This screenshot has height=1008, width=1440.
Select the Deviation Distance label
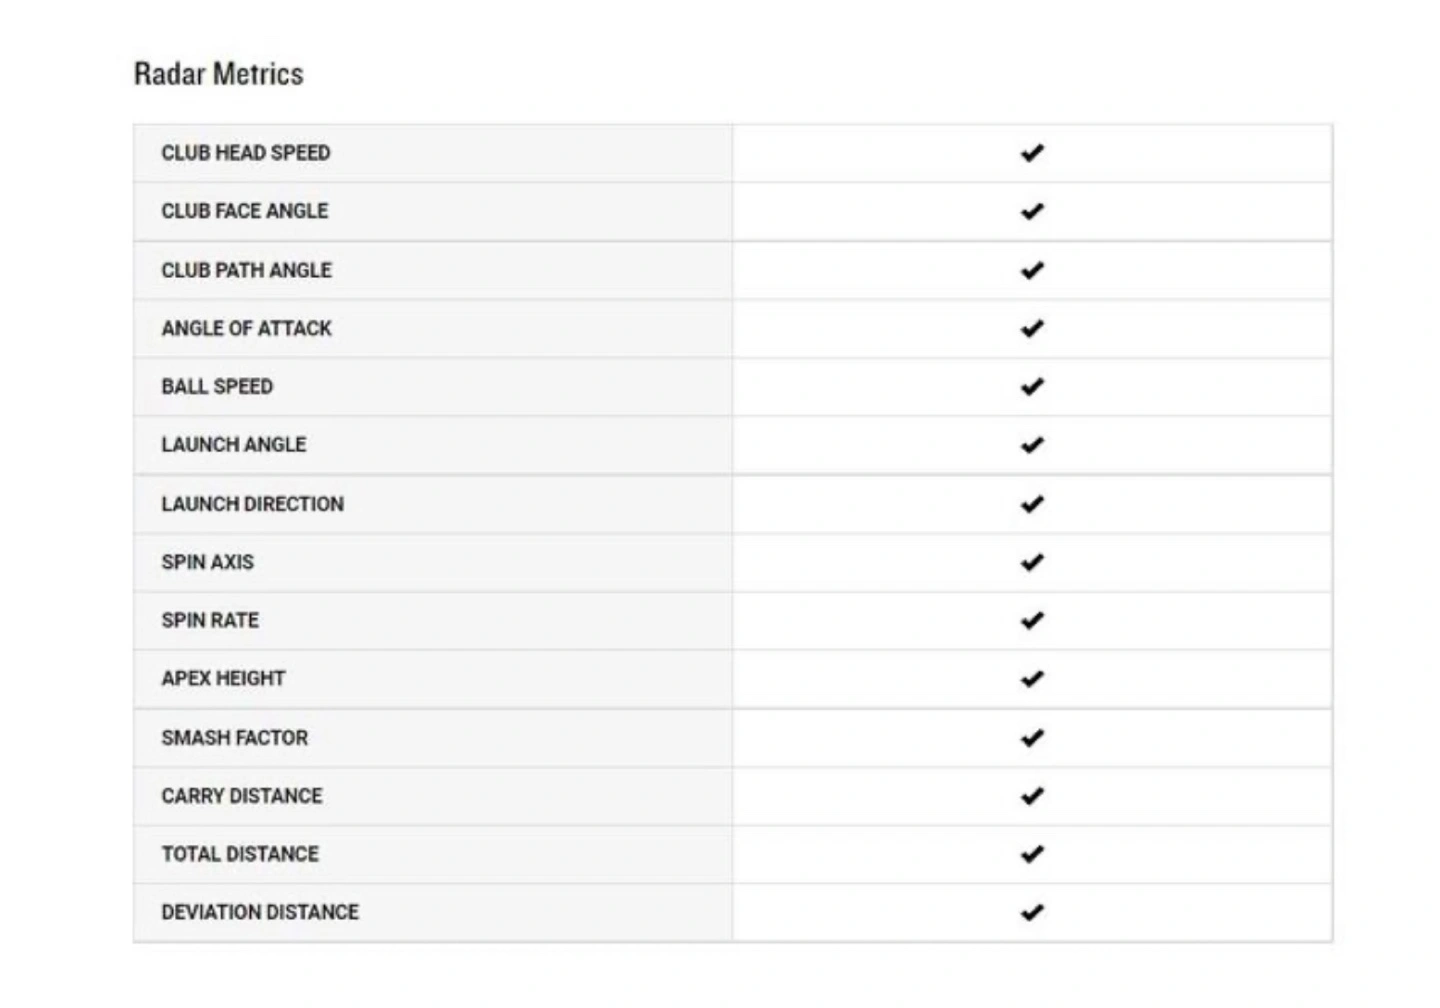click(260, 912)
